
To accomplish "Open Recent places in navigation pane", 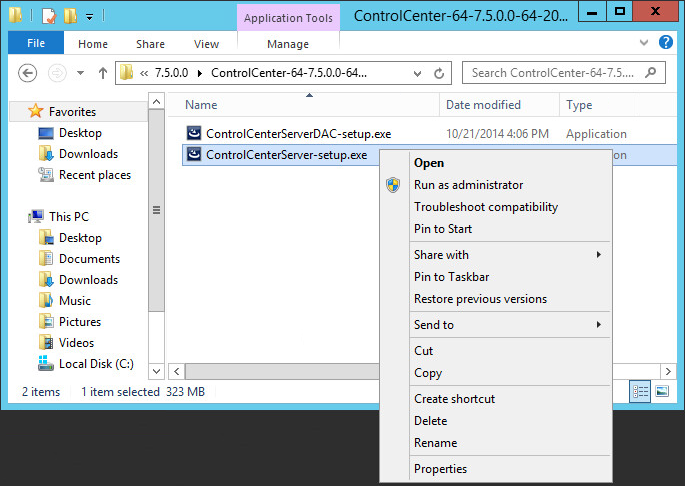I will [x=95, y=175].
